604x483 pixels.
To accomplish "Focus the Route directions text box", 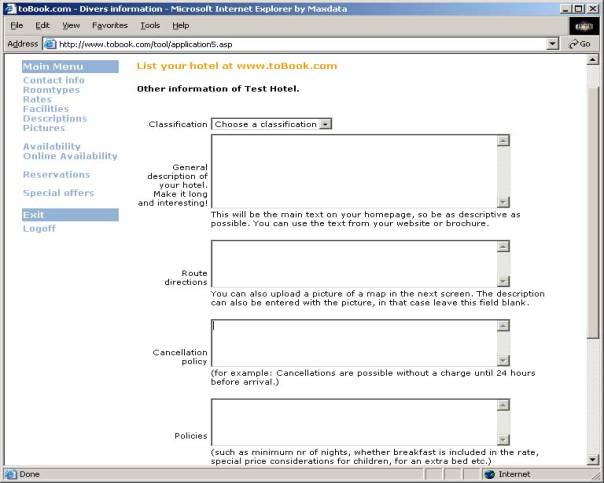I will pyautogui.click(x=354, y=264).
